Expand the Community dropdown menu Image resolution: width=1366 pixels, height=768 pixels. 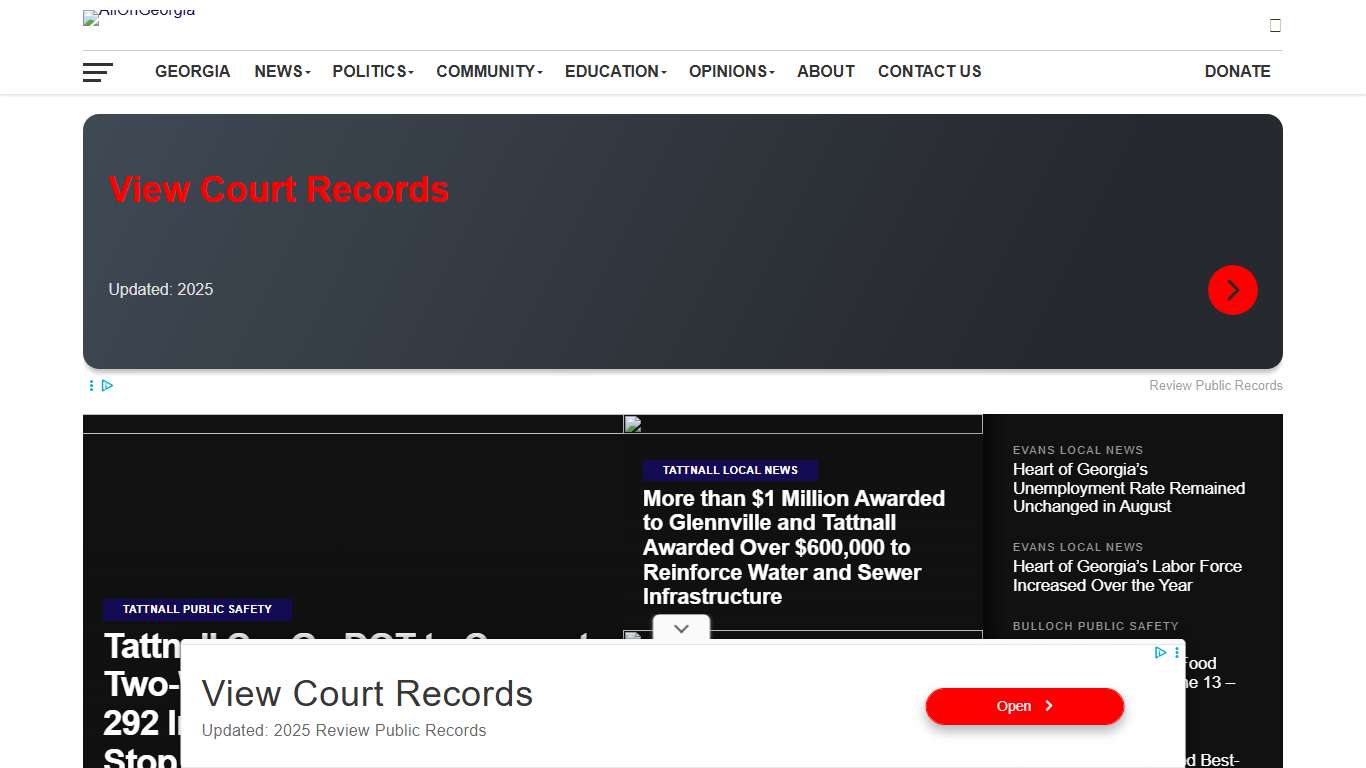pyautogui.click(x=489, y=72)
